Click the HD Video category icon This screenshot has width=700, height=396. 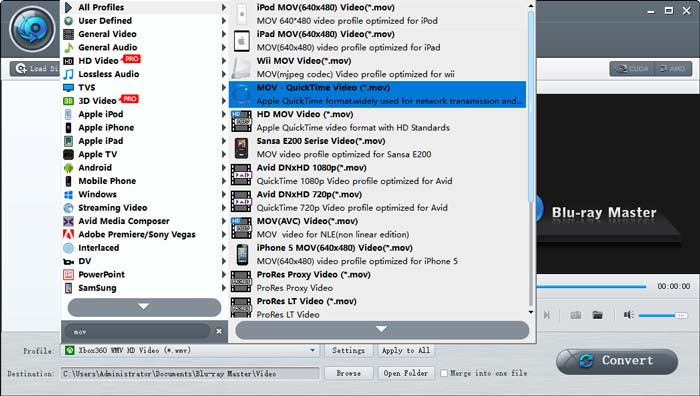click(68, 61)
